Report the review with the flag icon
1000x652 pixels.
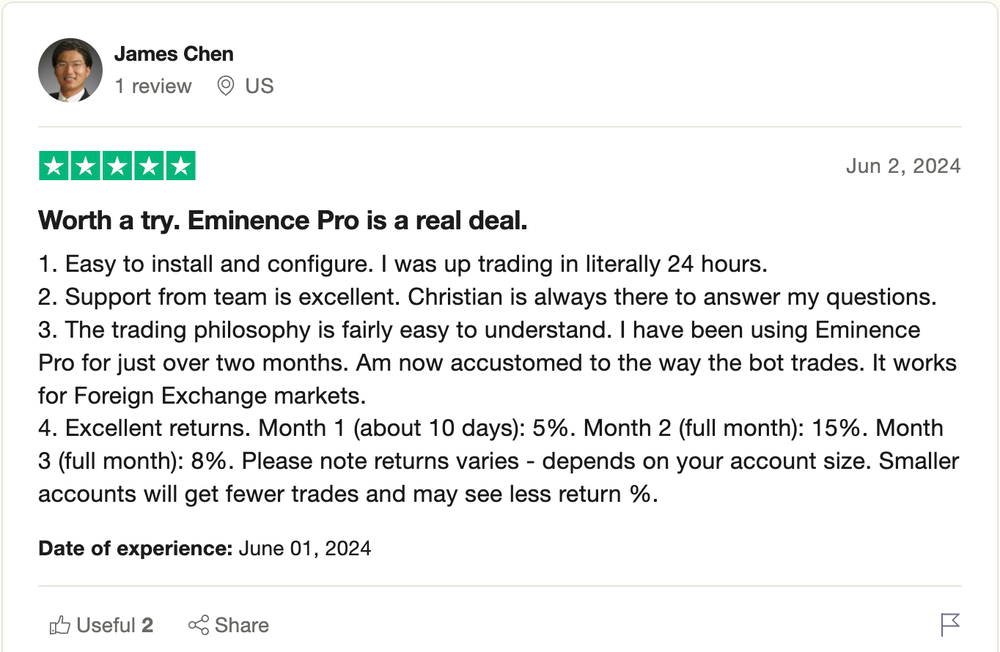coord(950,625)
